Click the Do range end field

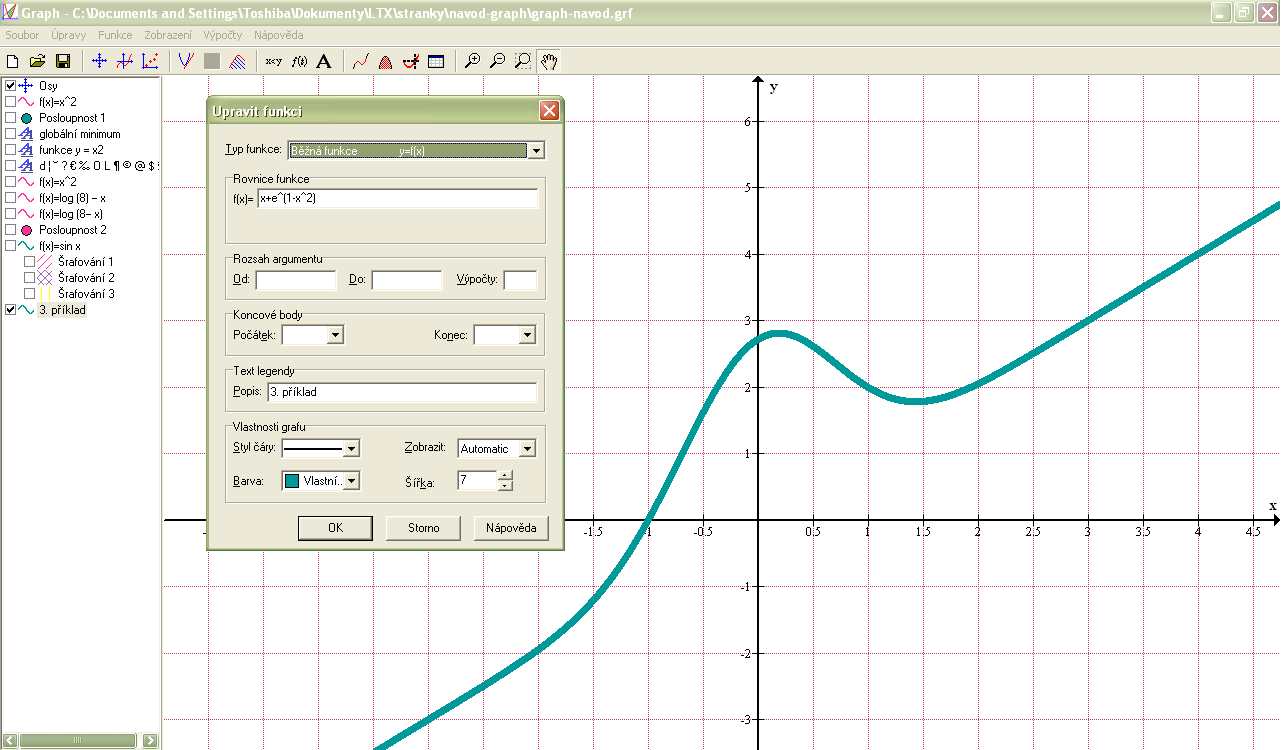click(407, 280)
